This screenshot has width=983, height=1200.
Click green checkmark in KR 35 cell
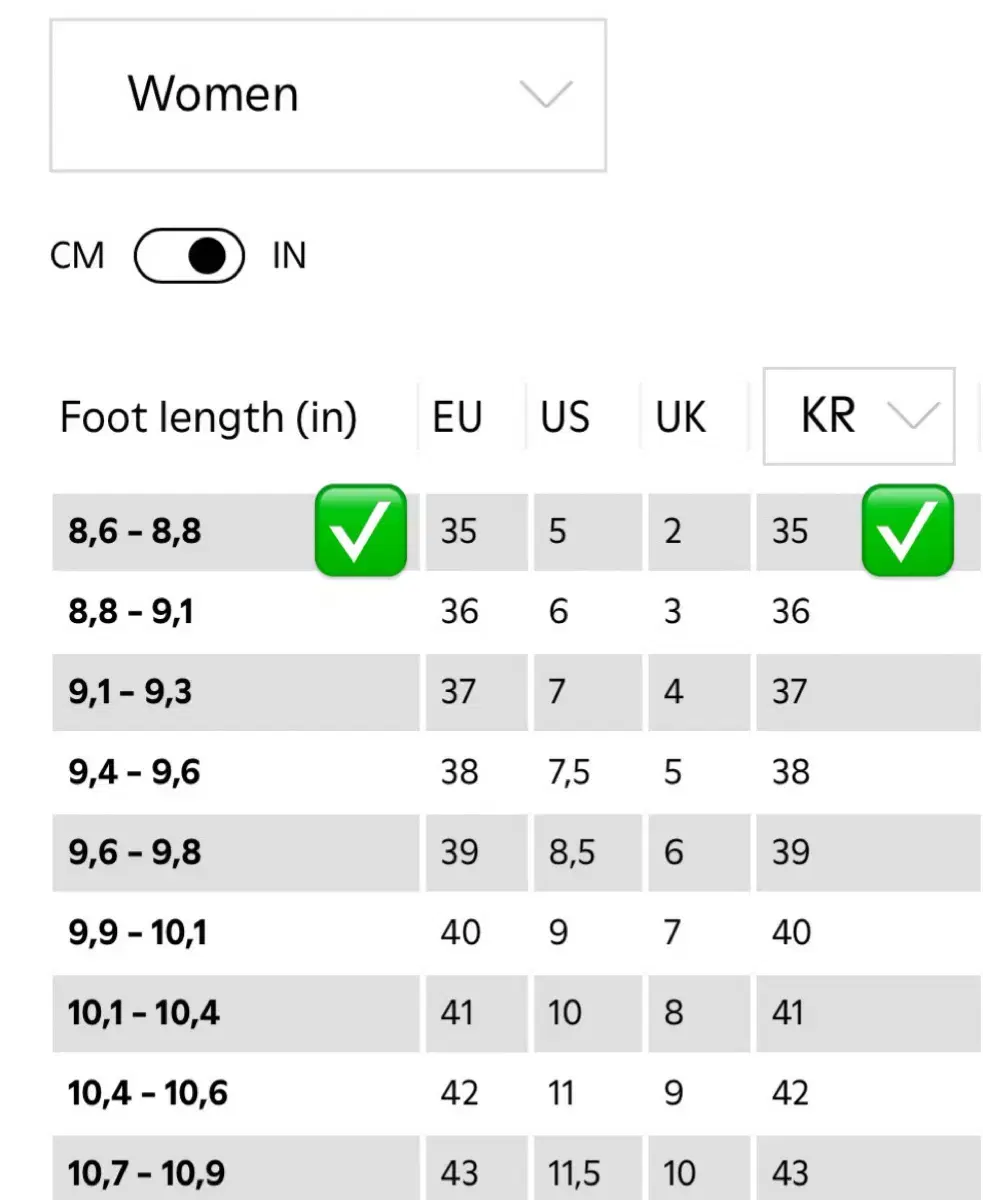[x=906, y=531]
